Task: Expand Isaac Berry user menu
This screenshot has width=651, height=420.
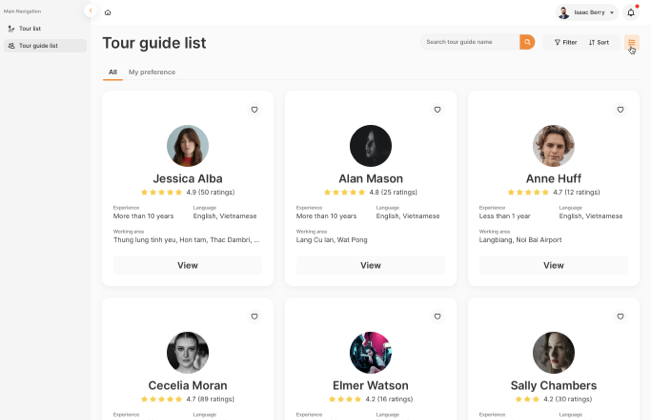Action: coord(587,12)
